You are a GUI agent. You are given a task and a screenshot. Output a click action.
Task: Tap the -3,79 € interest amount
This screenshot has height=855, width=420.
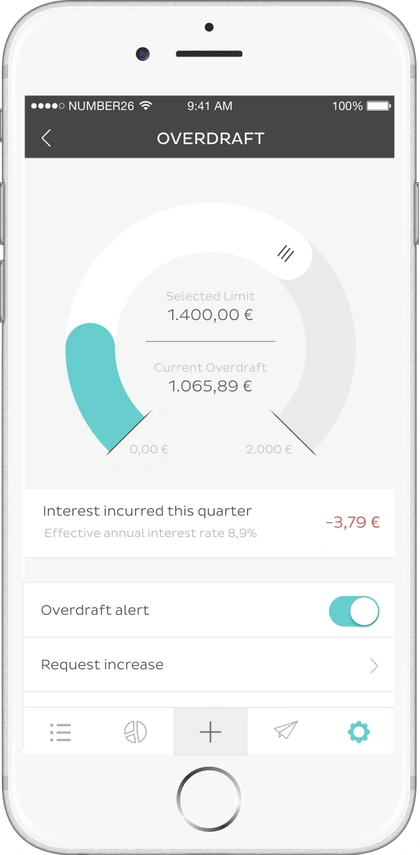[x=352, y=522]
